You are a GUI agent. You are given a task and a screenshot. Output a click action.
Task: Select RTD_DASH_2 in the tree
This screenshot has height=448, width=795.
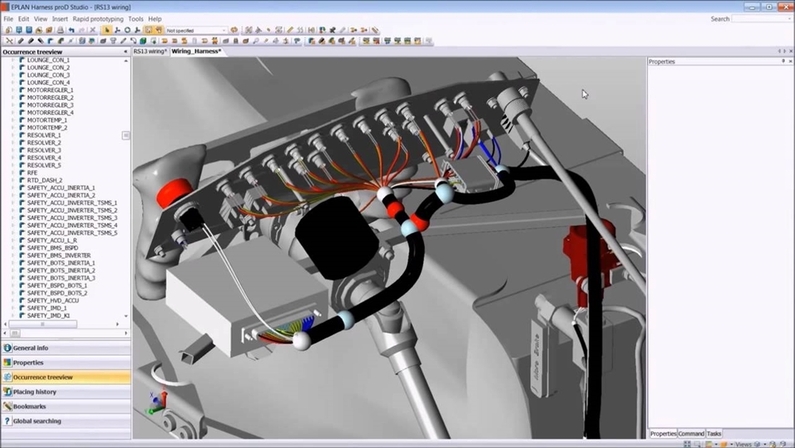pos(45,180)
